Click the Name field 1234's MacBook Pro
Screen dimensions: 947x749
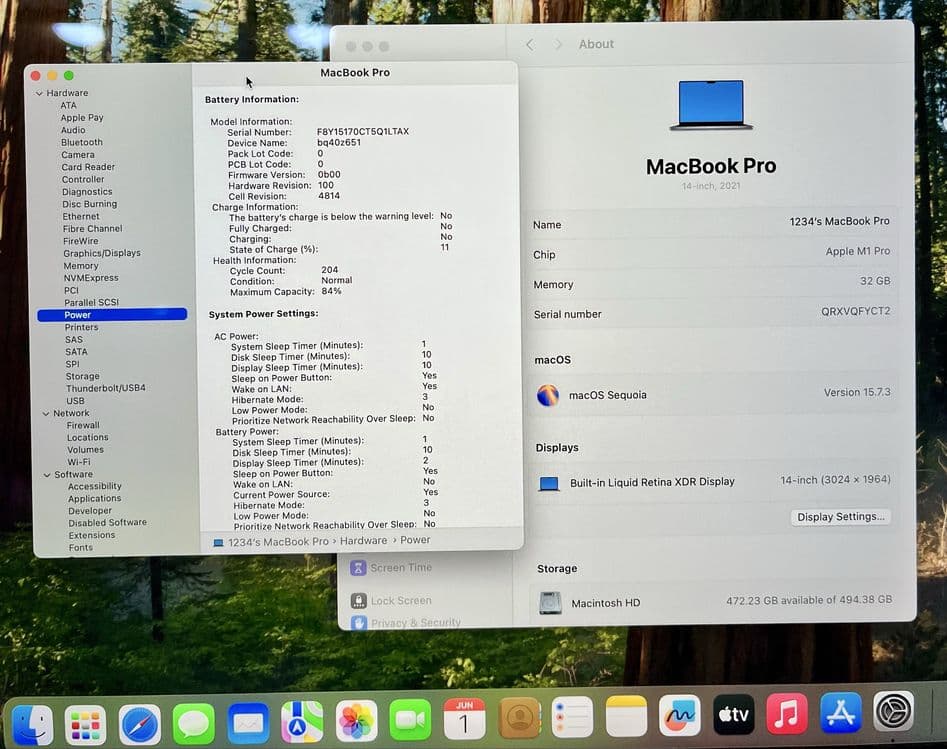click(839, 222)
